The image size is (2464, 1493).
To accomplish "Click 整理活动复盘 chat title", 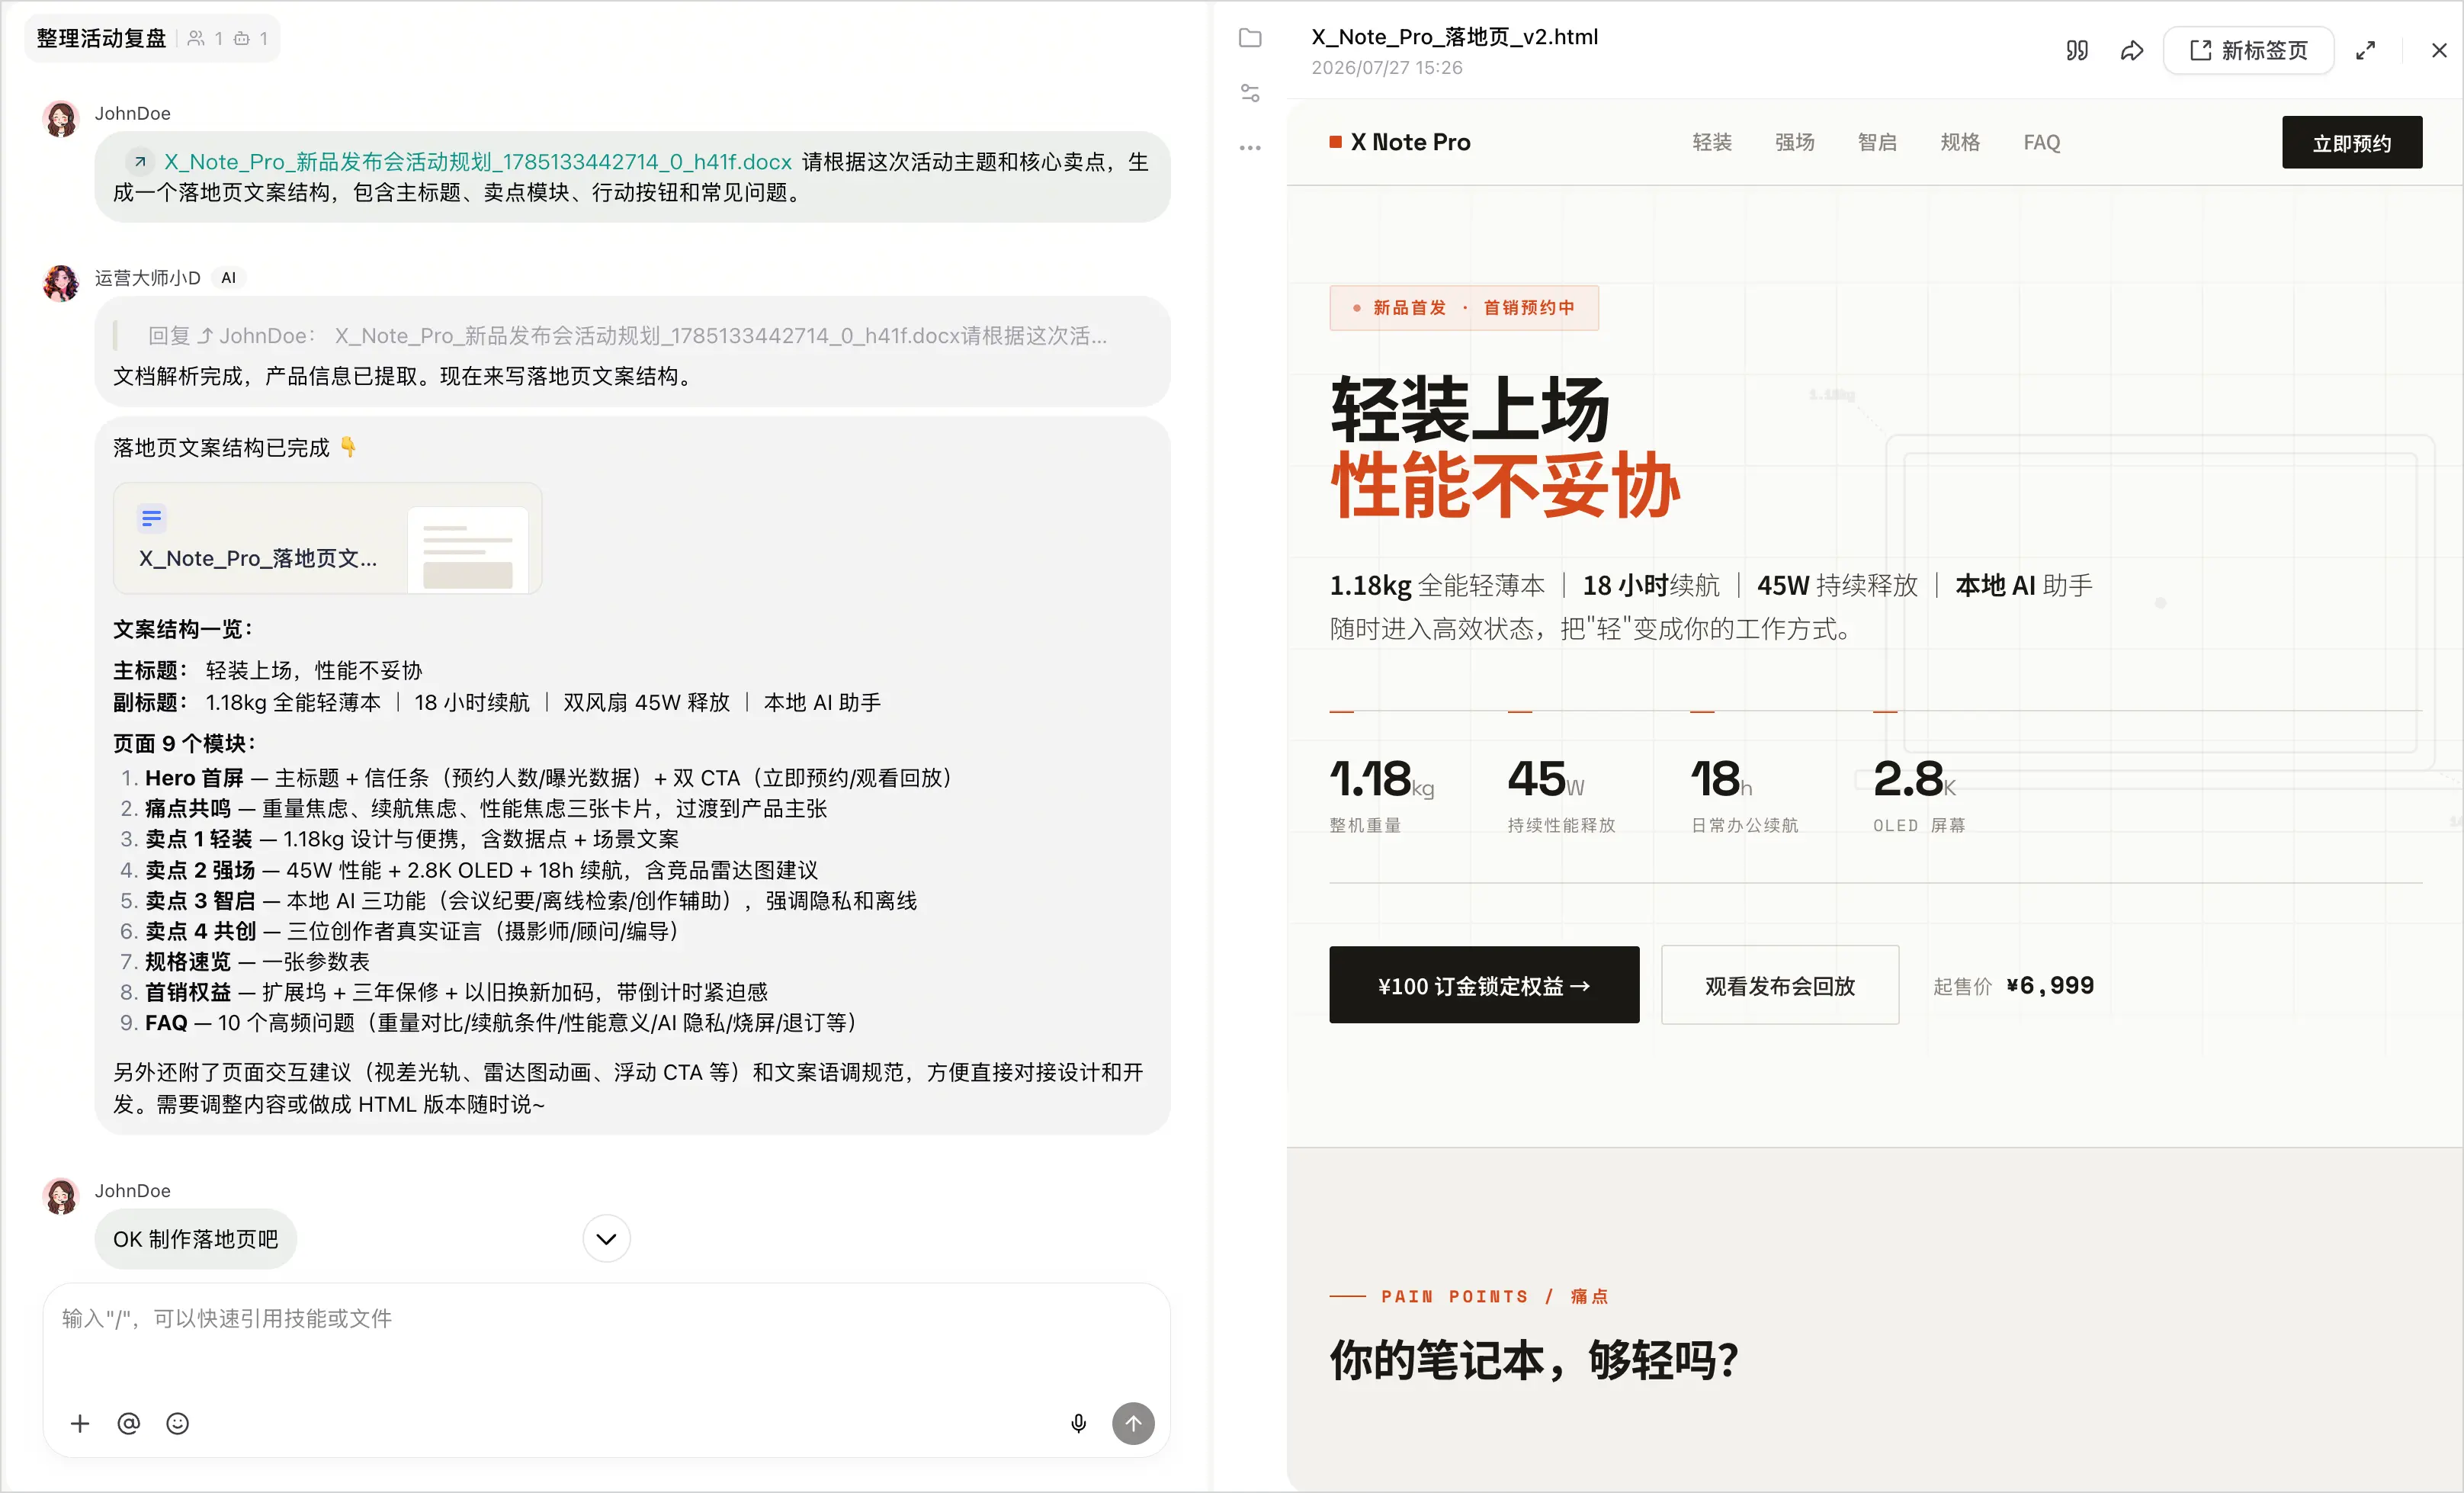I will tap(102, 39).
